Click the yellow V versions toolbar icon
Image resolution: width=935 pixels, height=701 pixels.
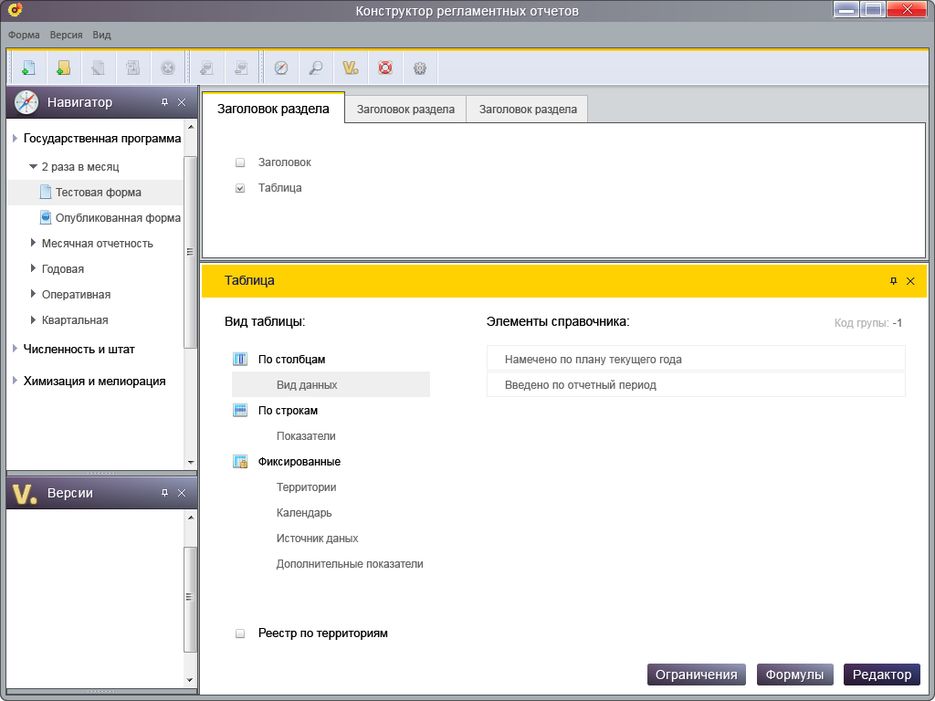351,67
